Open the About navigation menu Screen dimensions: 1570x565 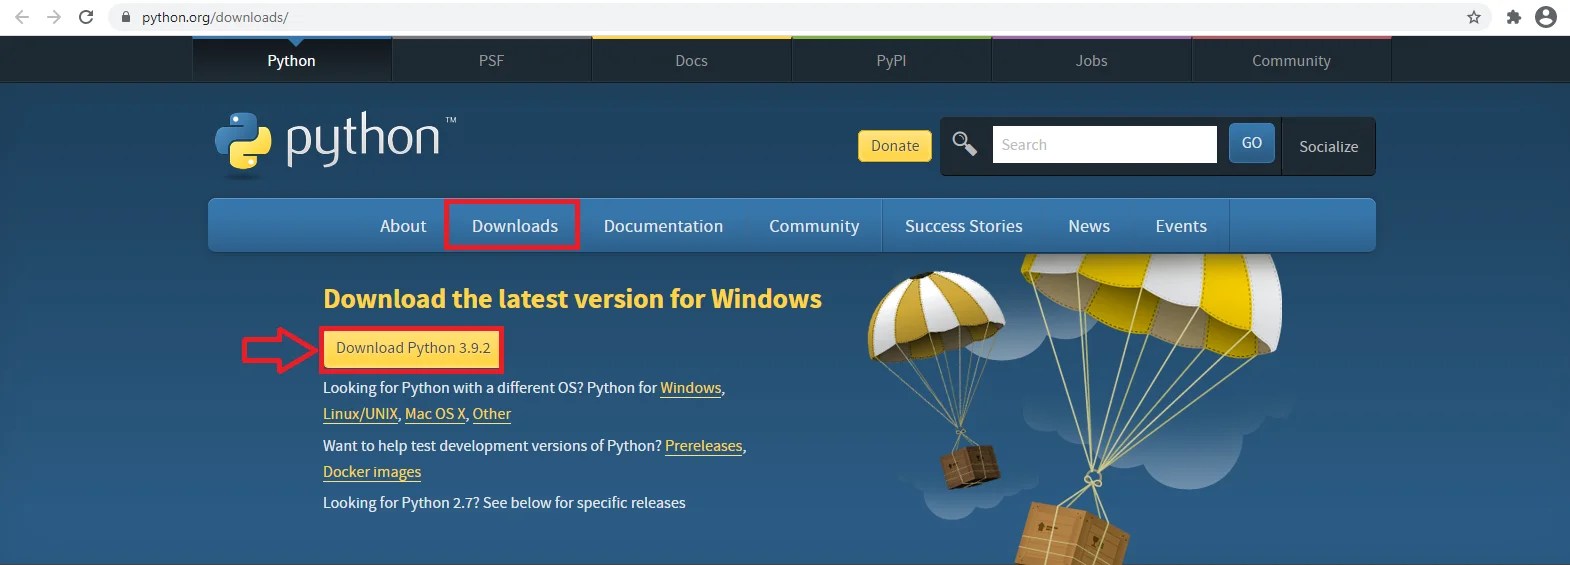point(403,226)
